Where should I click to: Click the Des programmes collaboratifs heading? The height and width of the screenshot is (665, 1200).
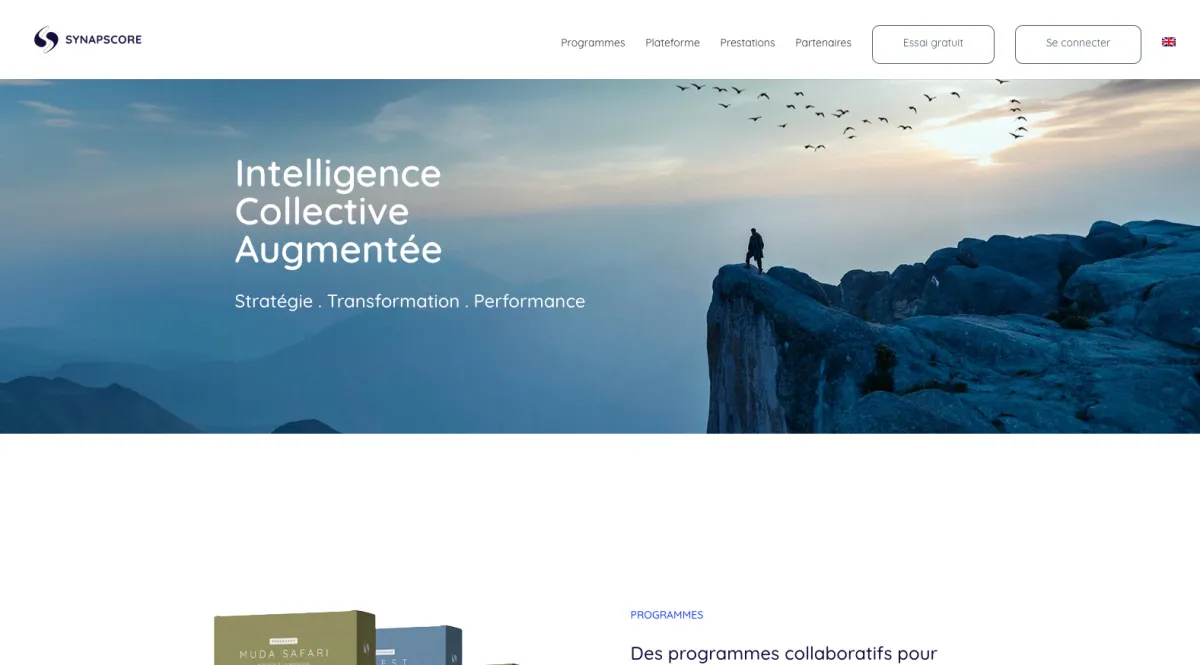(x=784, y=653)
